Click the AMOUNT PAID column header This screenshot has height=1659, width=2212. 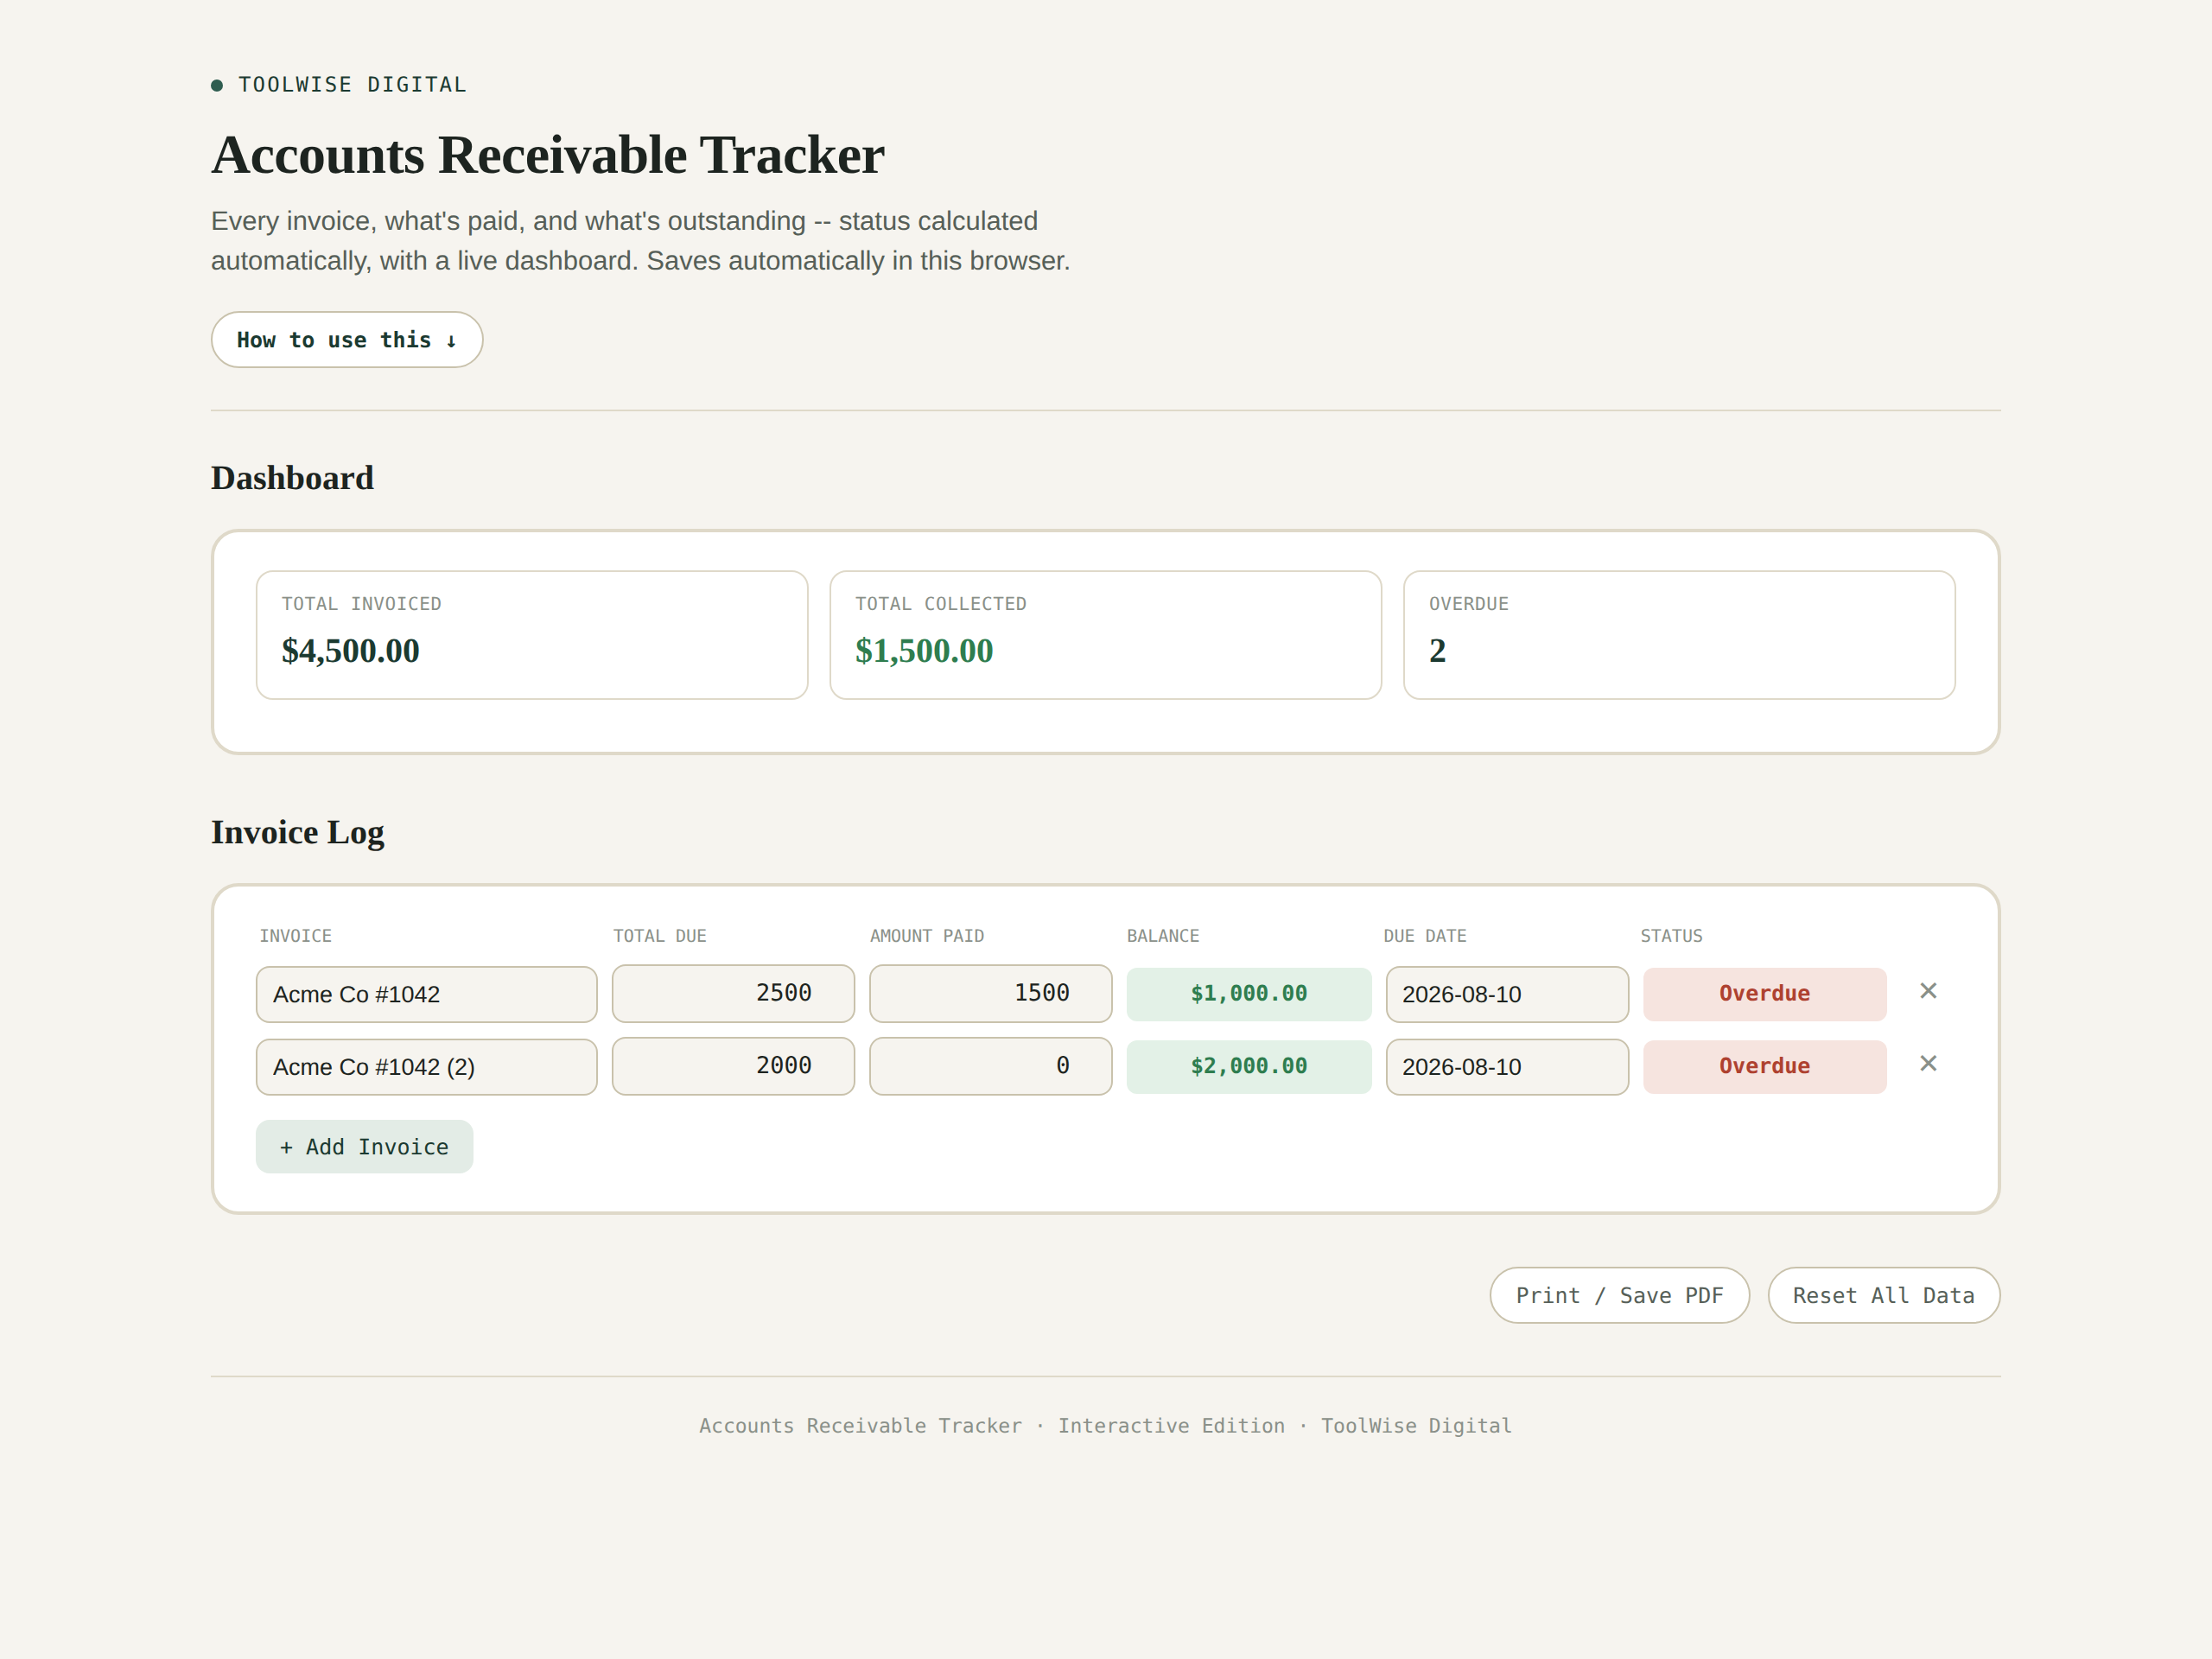(x=926, y=936)
